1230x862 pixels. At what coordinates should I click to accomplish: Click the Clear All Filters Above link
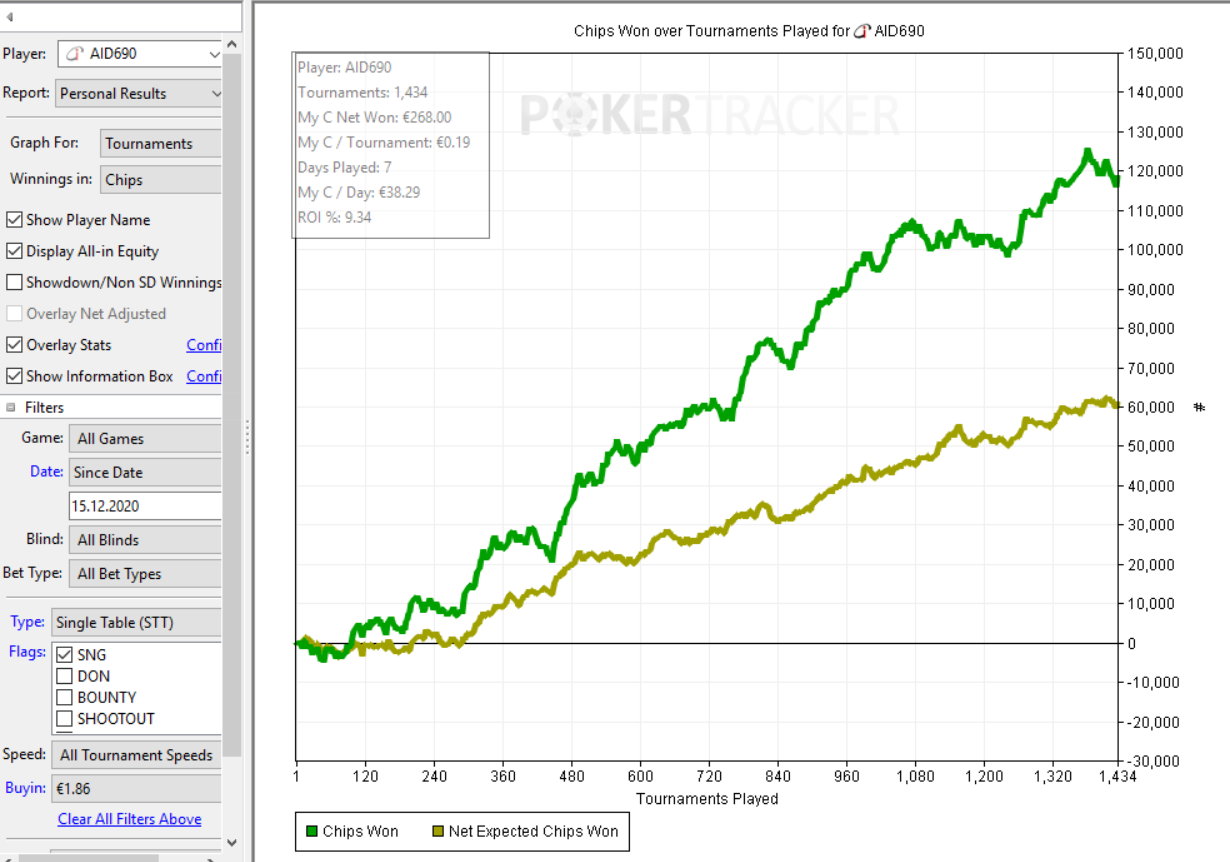(x=129, y=819)
